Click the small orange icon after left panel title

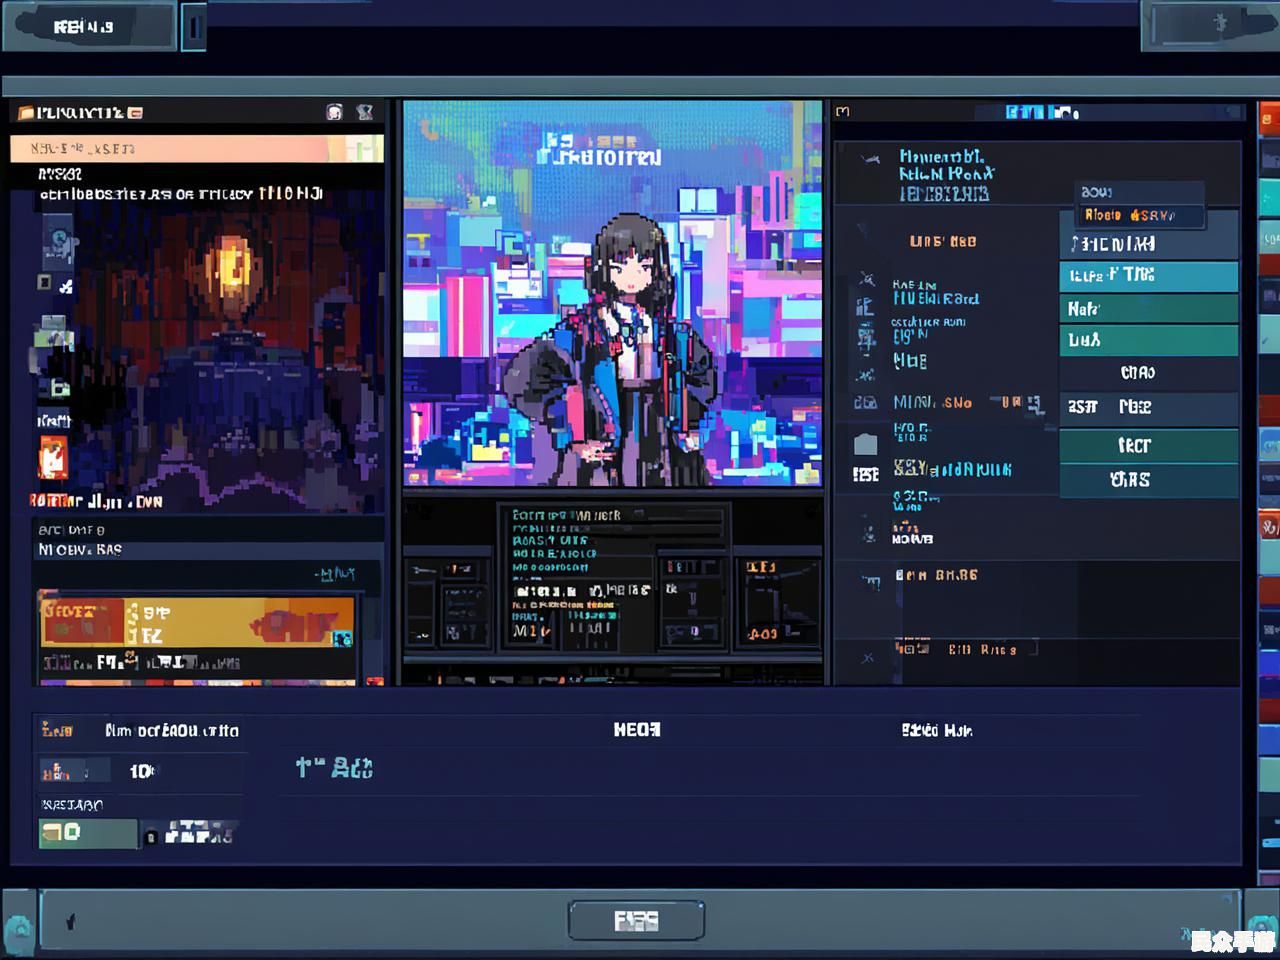coord(135,113)
